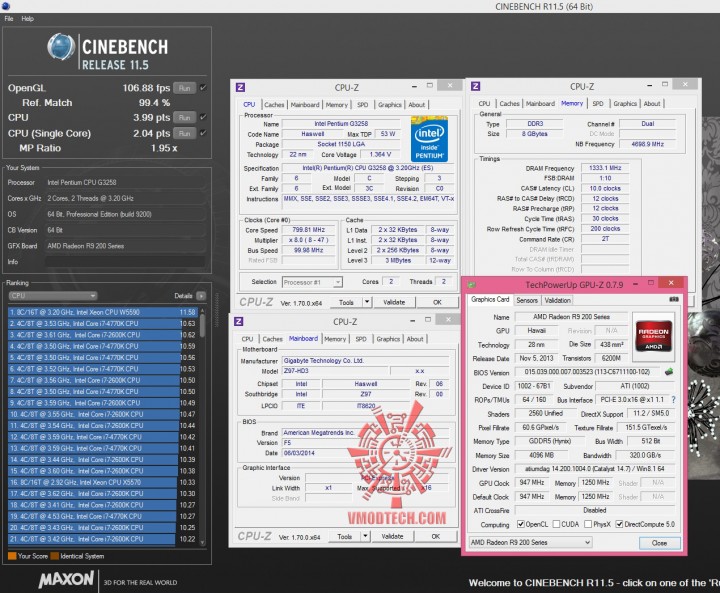The image size is (720, 593).
Task: Open Tools dropdown arrow in CPU tab window
Action: [x=367, y=302]
